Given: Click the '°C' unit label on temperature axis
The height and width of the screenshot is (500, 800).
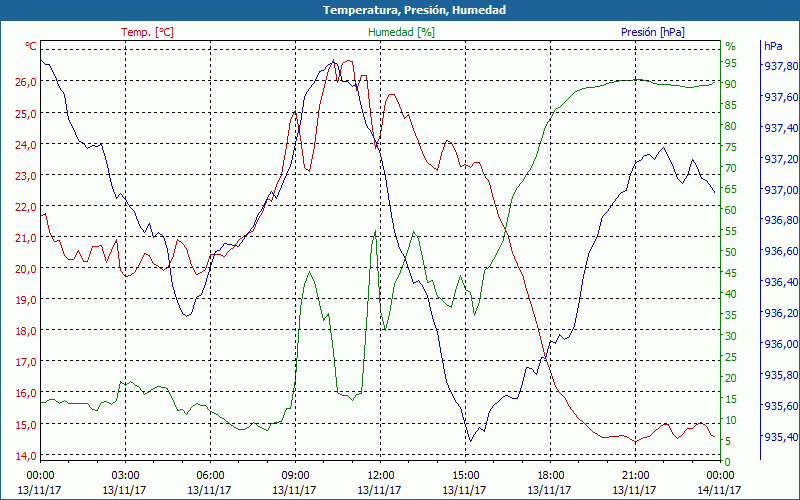Looking at the screenshot, I should (x=31, y=46).
